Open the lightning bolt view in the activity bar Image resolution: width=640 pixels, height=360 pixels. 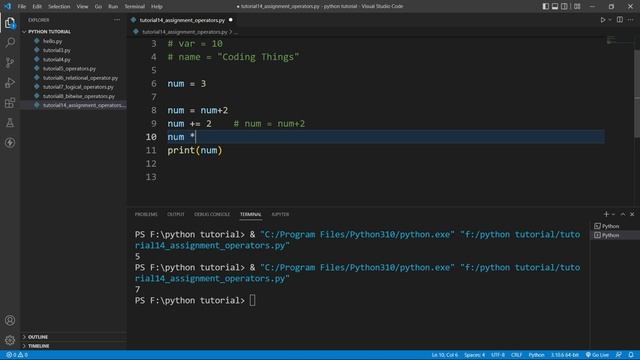[10, 142]
